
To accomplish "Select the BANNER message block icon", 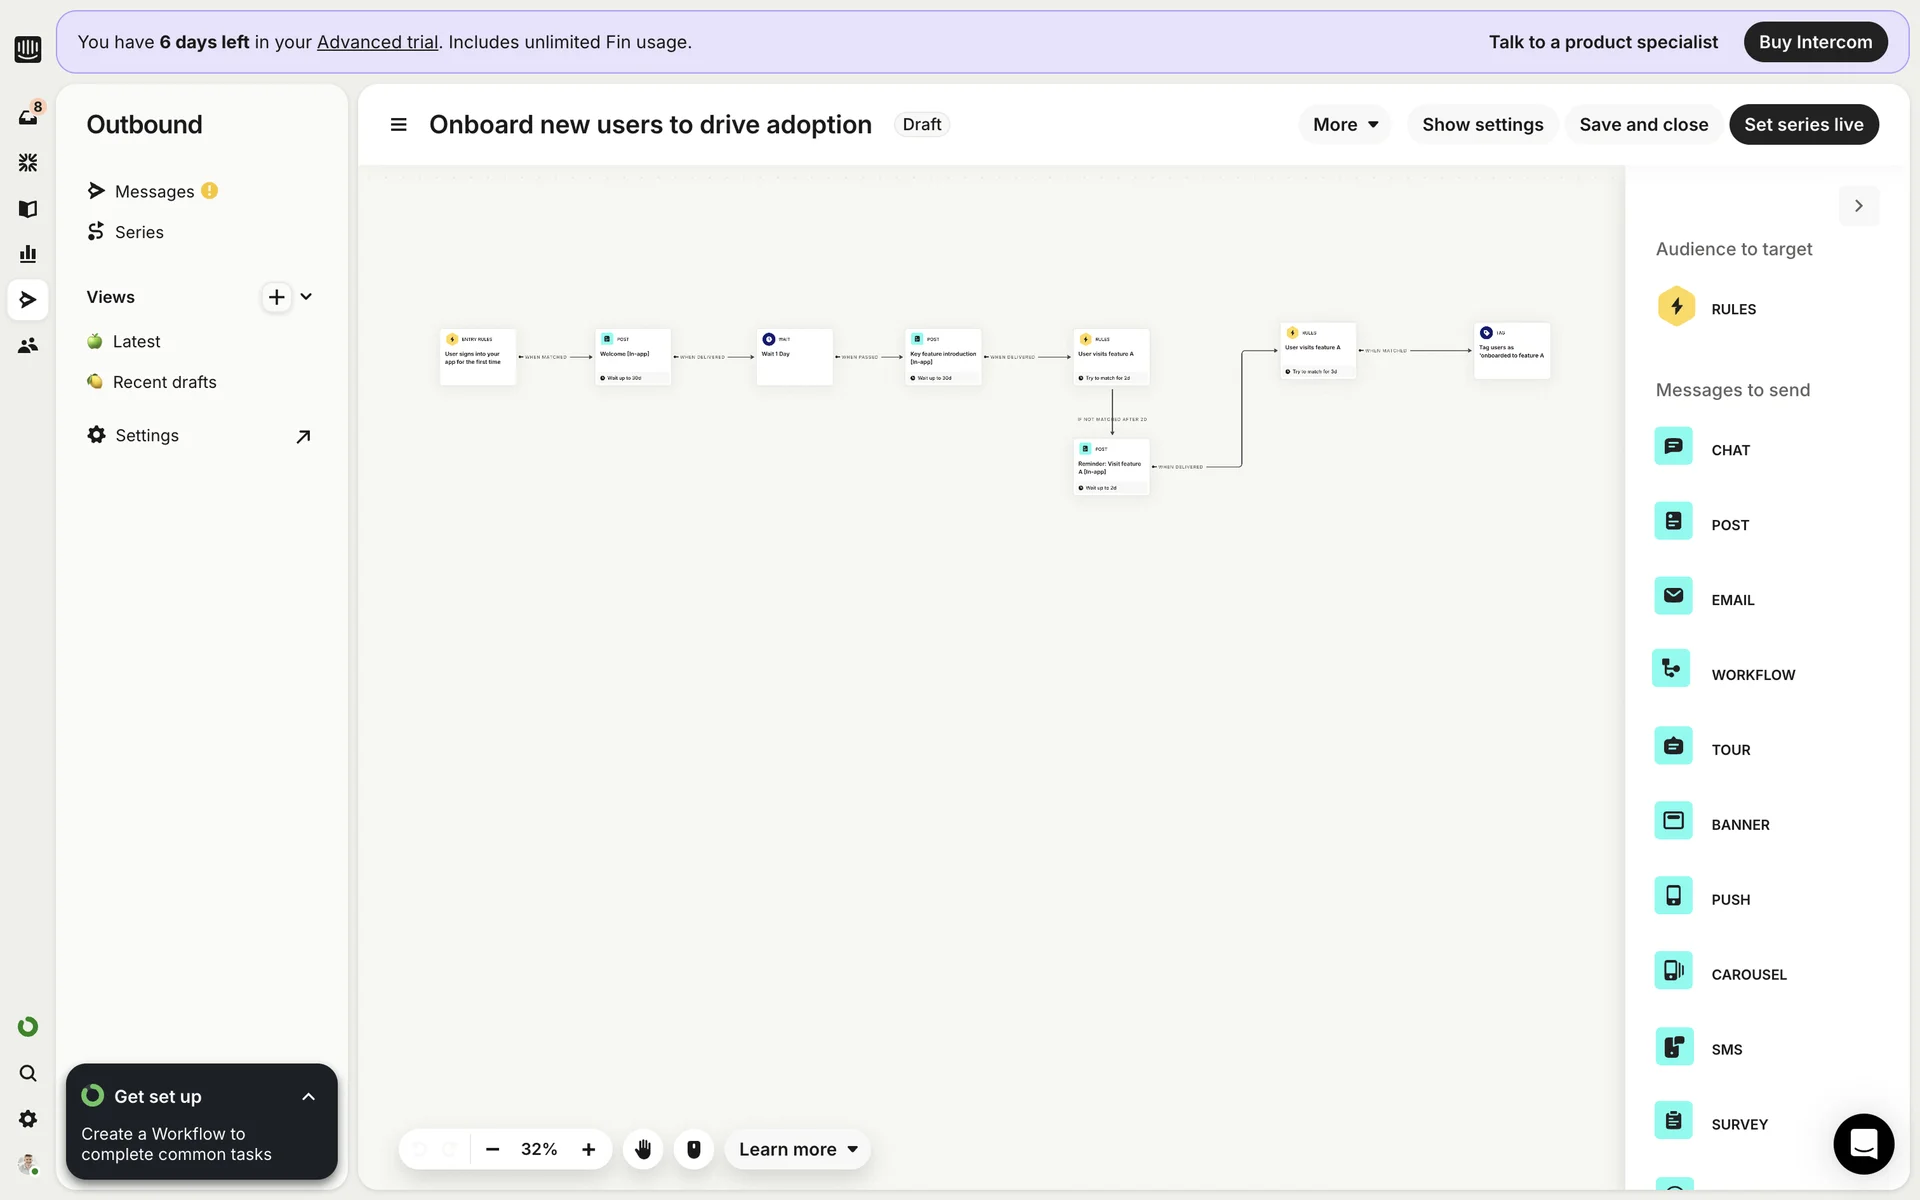I will (1673, 822).
